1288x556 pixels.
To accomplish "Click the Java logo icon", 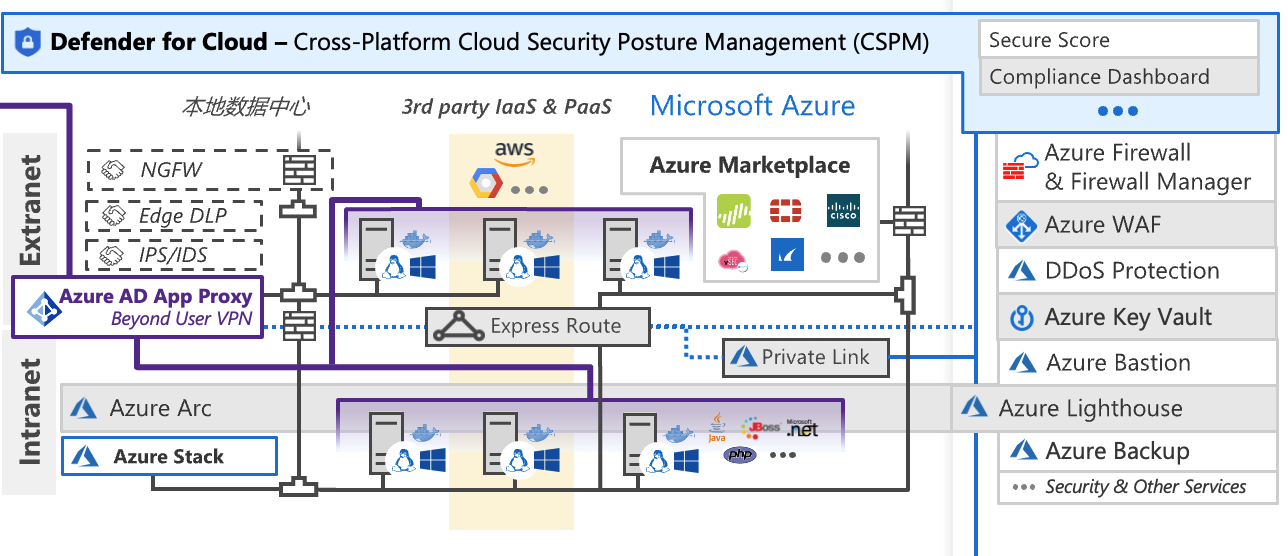I will tap(716, 427).
